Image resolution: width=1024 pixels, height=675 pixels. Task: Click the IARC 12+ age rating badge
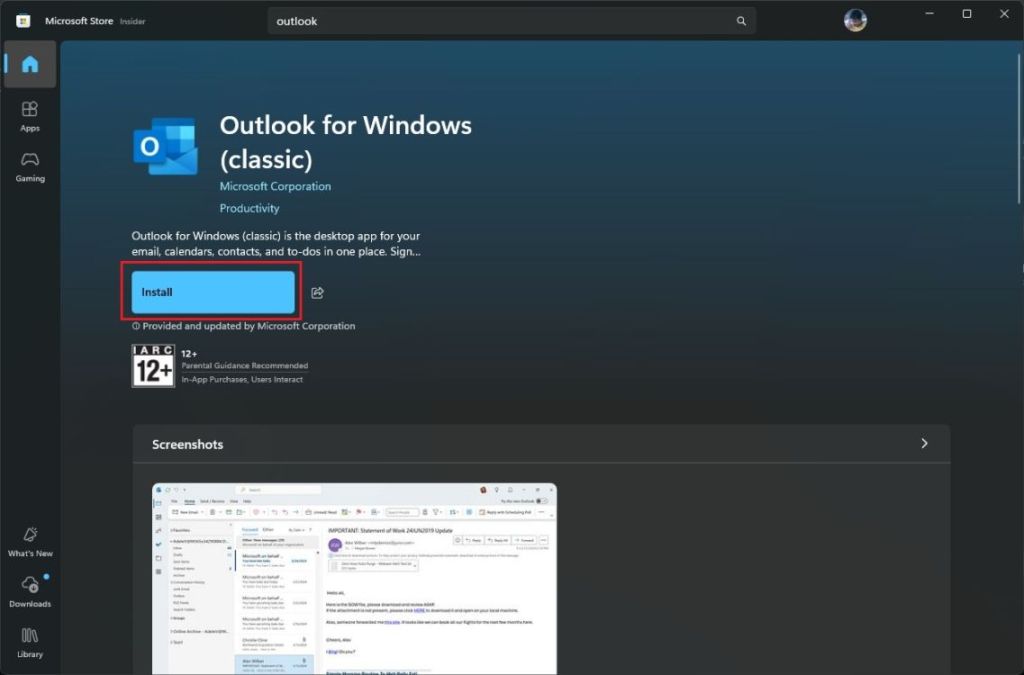153,365
